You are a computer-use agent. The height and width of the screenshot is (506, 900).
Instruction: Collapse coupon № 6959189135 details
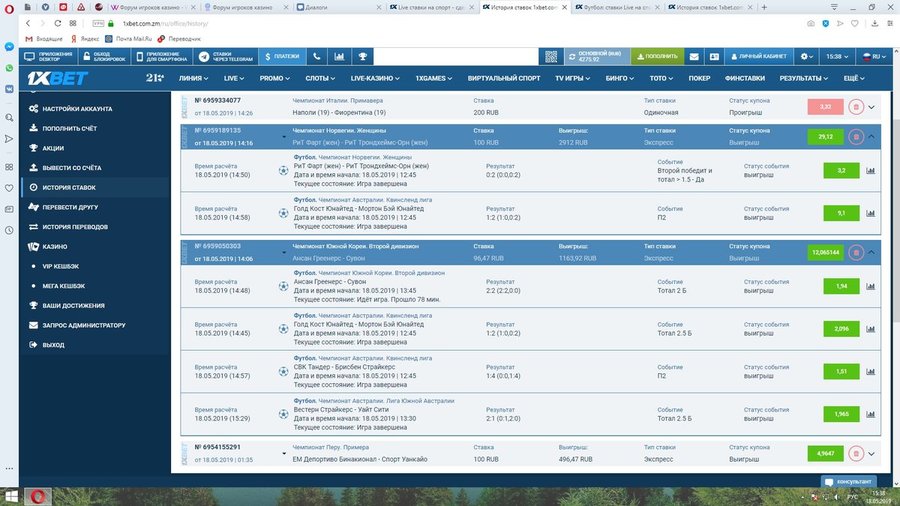[x=871, y=137]
